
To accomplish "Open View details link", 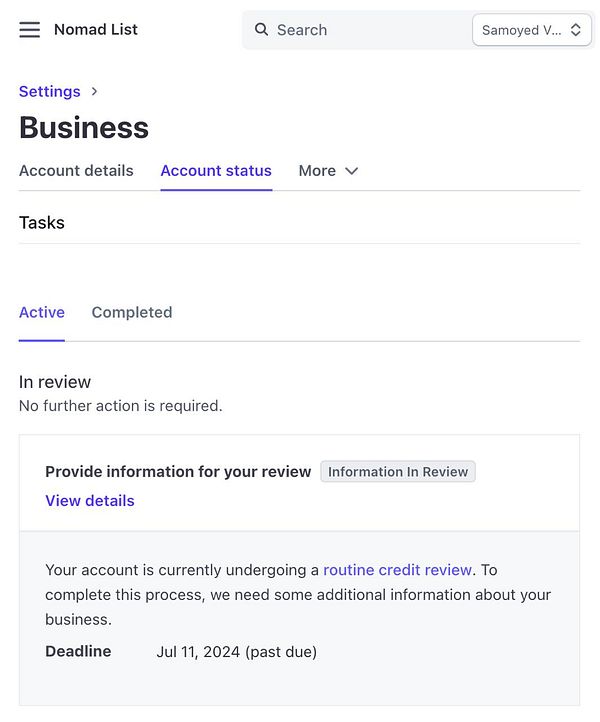I will tap(90, 501).
